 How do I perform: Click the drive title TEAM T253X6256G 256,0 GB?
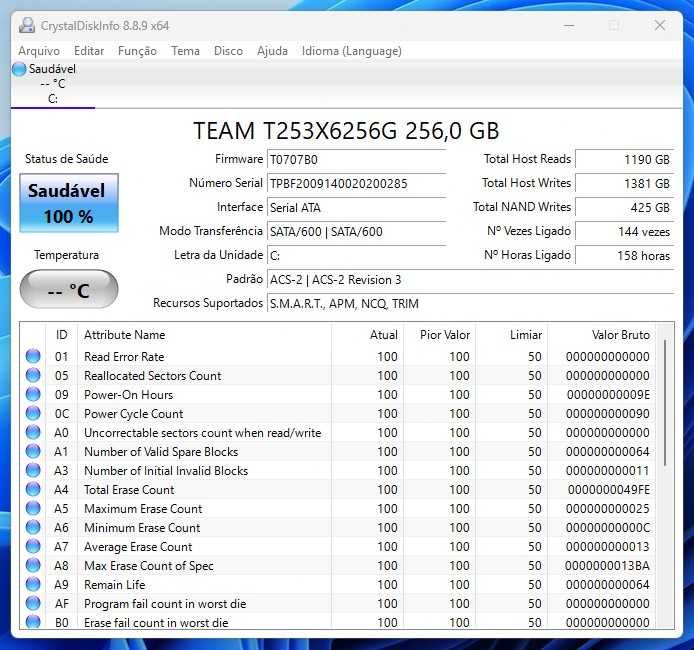pyautogui.click(x=347, y=131)
